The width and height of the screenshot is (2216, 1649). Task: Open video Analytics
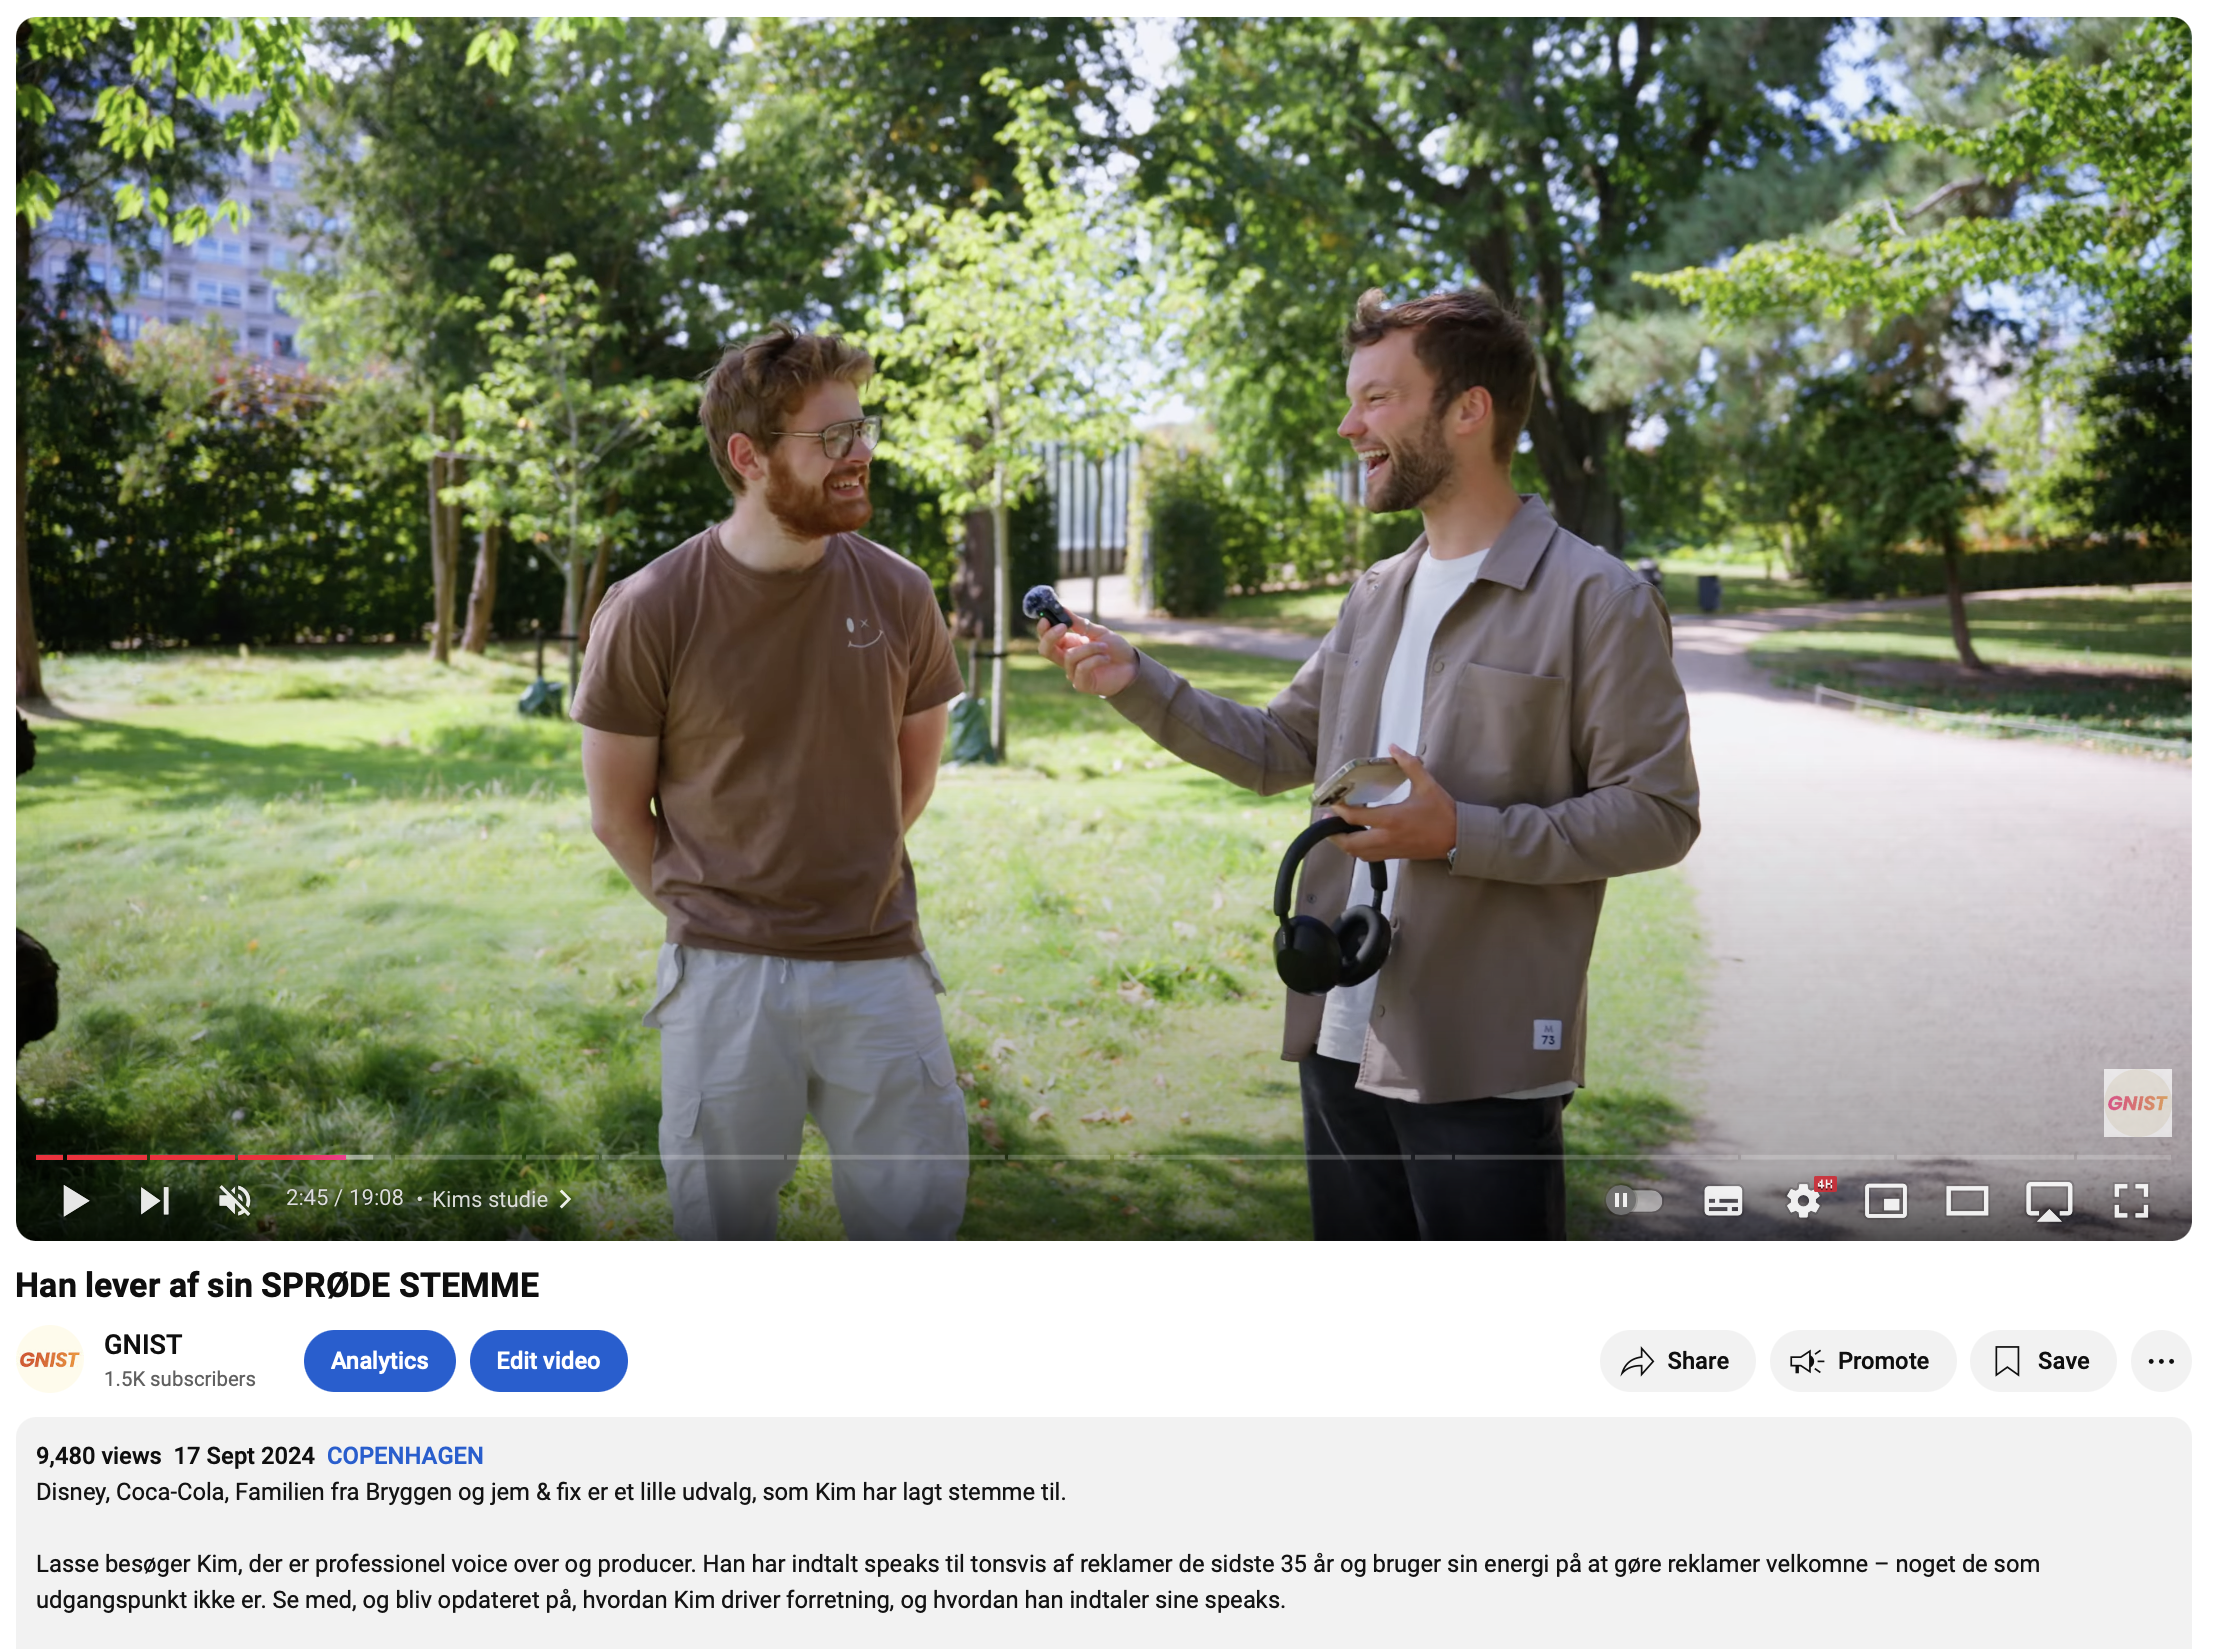click(380, 1361)
